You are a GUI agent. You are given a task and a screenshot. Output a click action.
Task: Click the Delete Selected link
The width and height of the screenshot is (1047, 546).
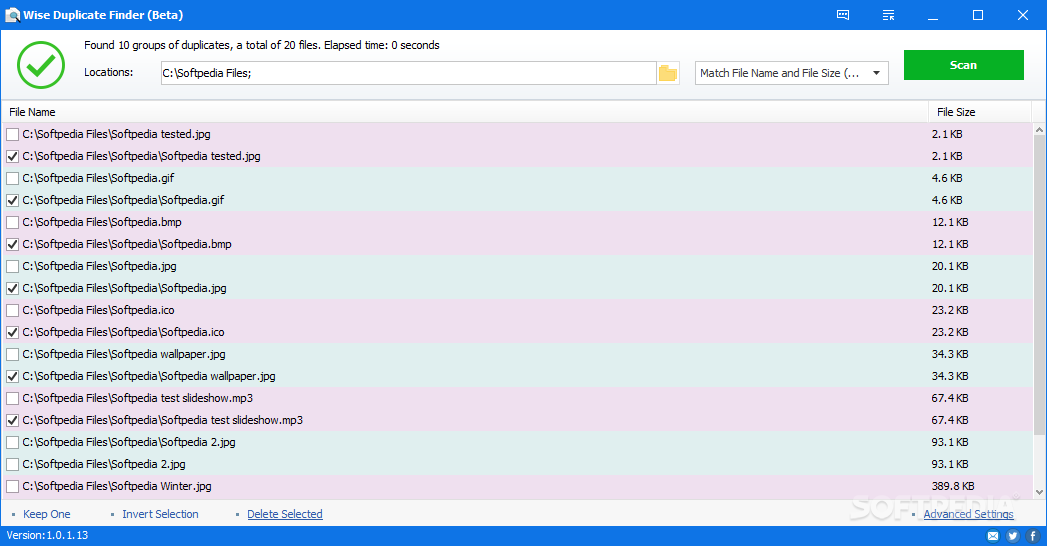click(285, 514)
